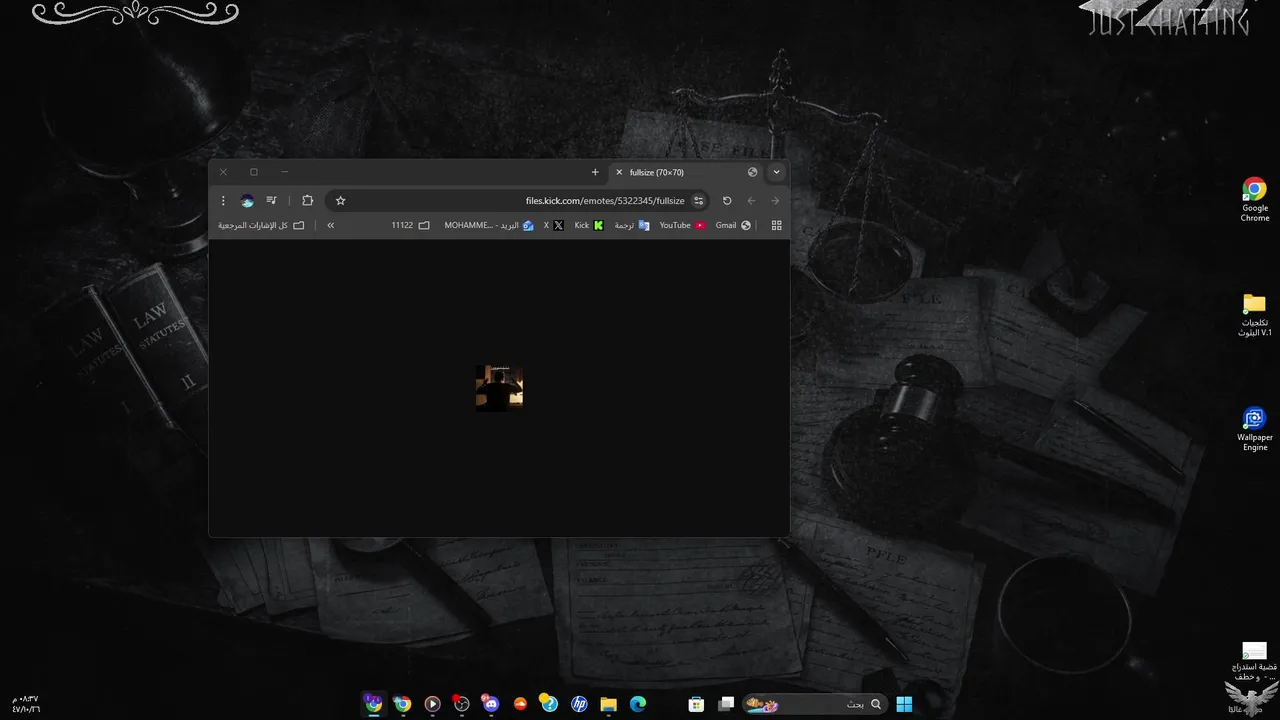Select the fullsize (70×70) tab
Image resolution: width=1280 pixels, height=720 pixels.
(685, 172)
